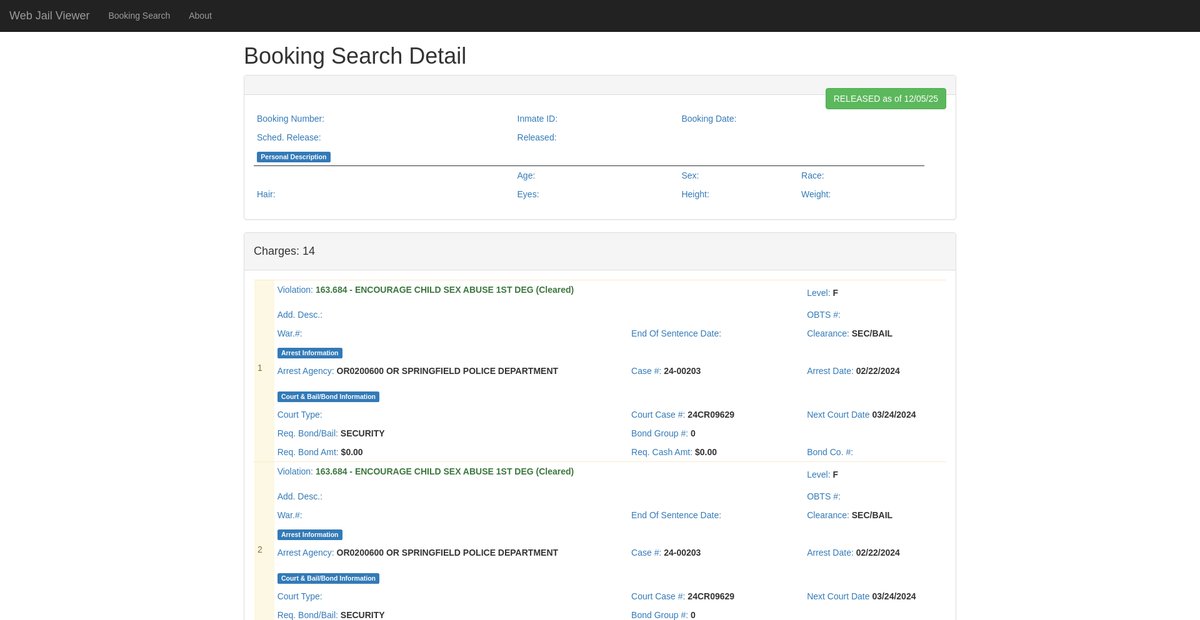Image resolution: width=1200 pixels, height=620 pixels.
Task: Select charge 1 court case 24CR09629
Action: [711, 415]
